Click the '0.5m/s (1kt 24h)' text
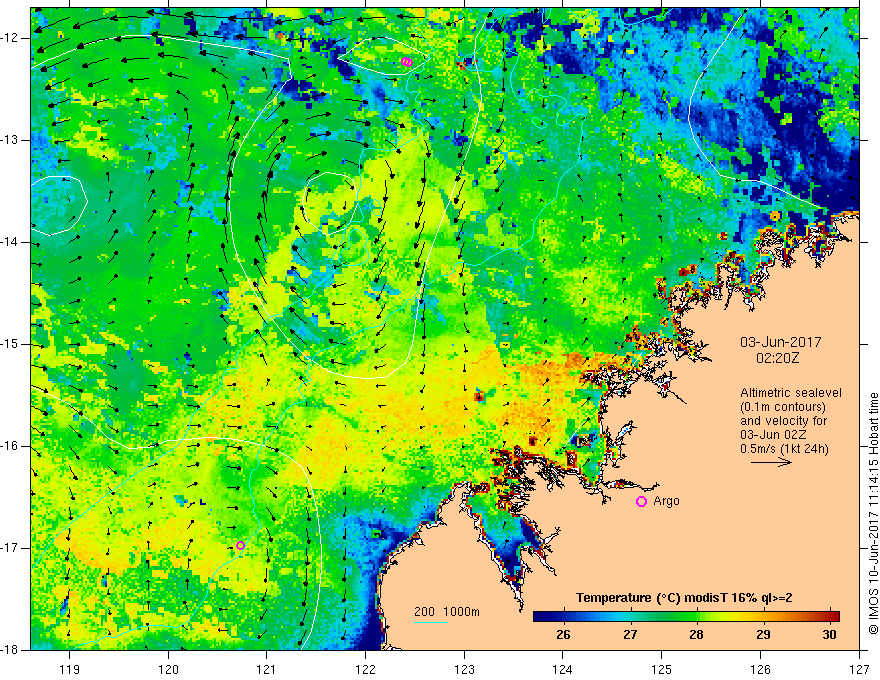This screenshot has width=880, height=680. [x=784, y=449]
